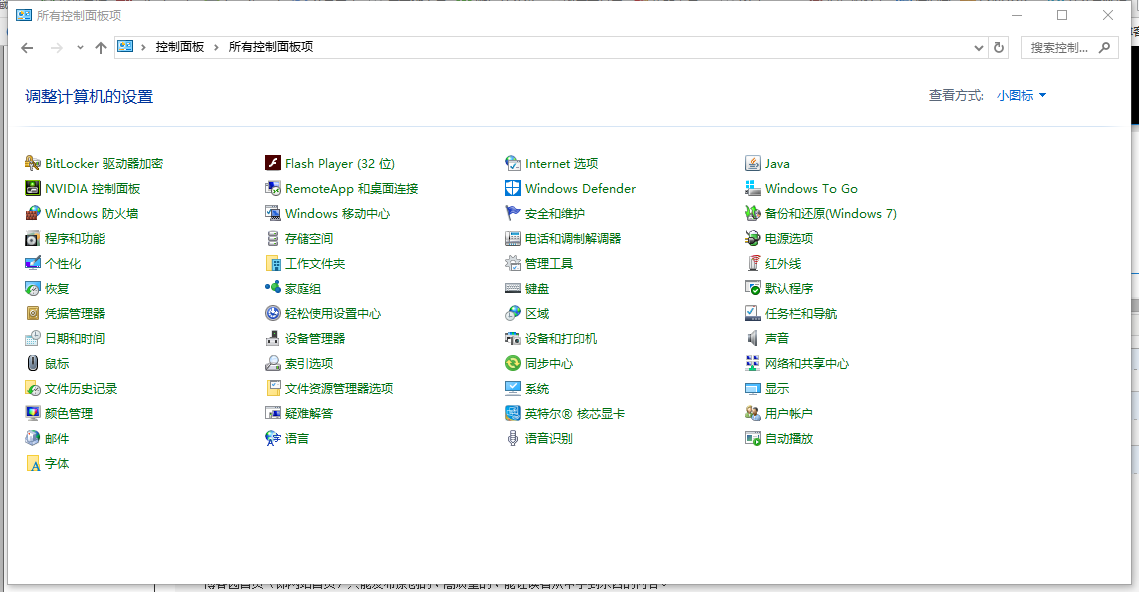Open the Windows Defender icon
Viewport: 1139px width, 592px height.
(513, 188)
